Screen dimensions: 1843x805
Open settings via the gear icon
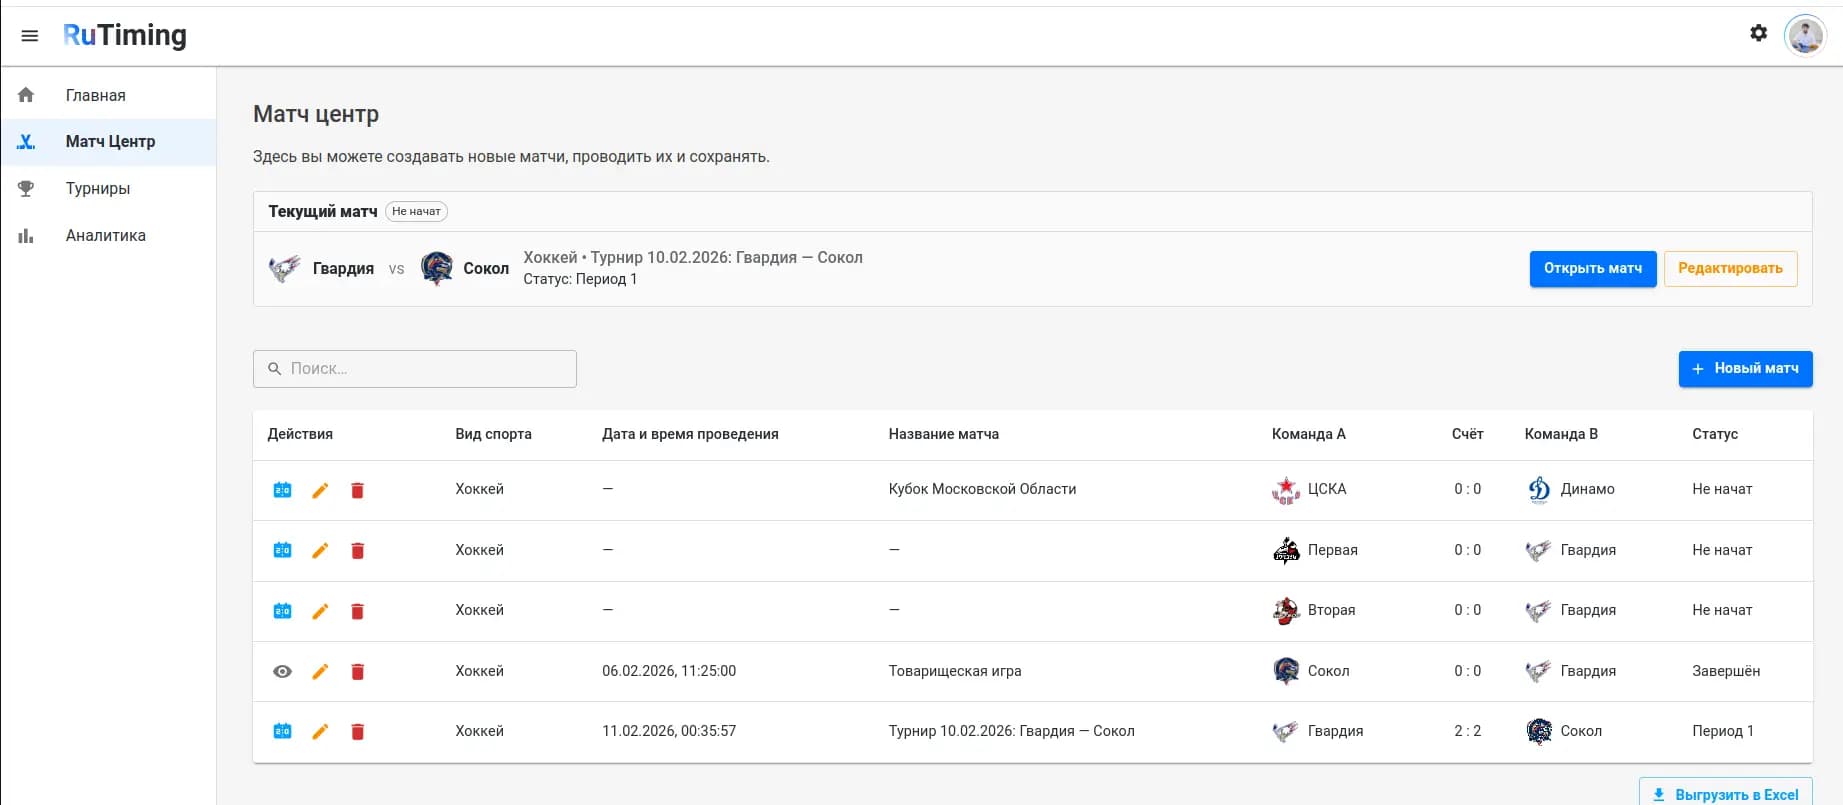[x=1758, y=33]
